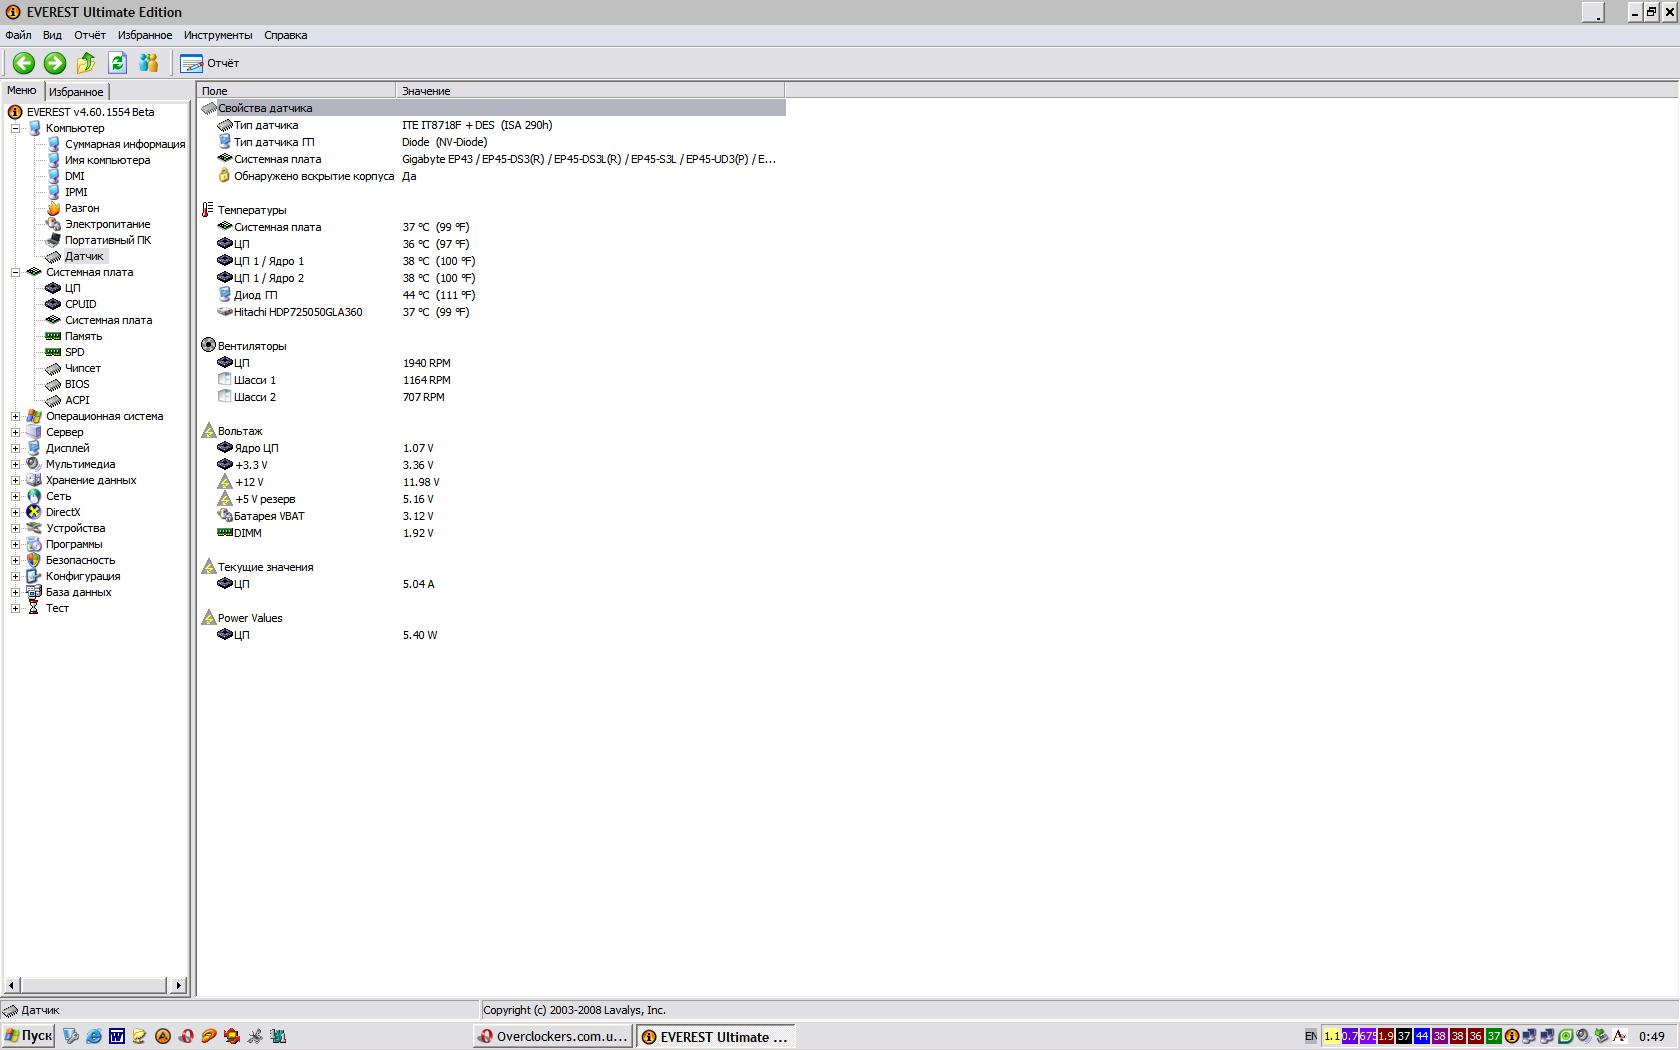The image size is (1680, 1050).
Task: Switch to Overclockers.com.u... taskbar window
Action: 553,1036
